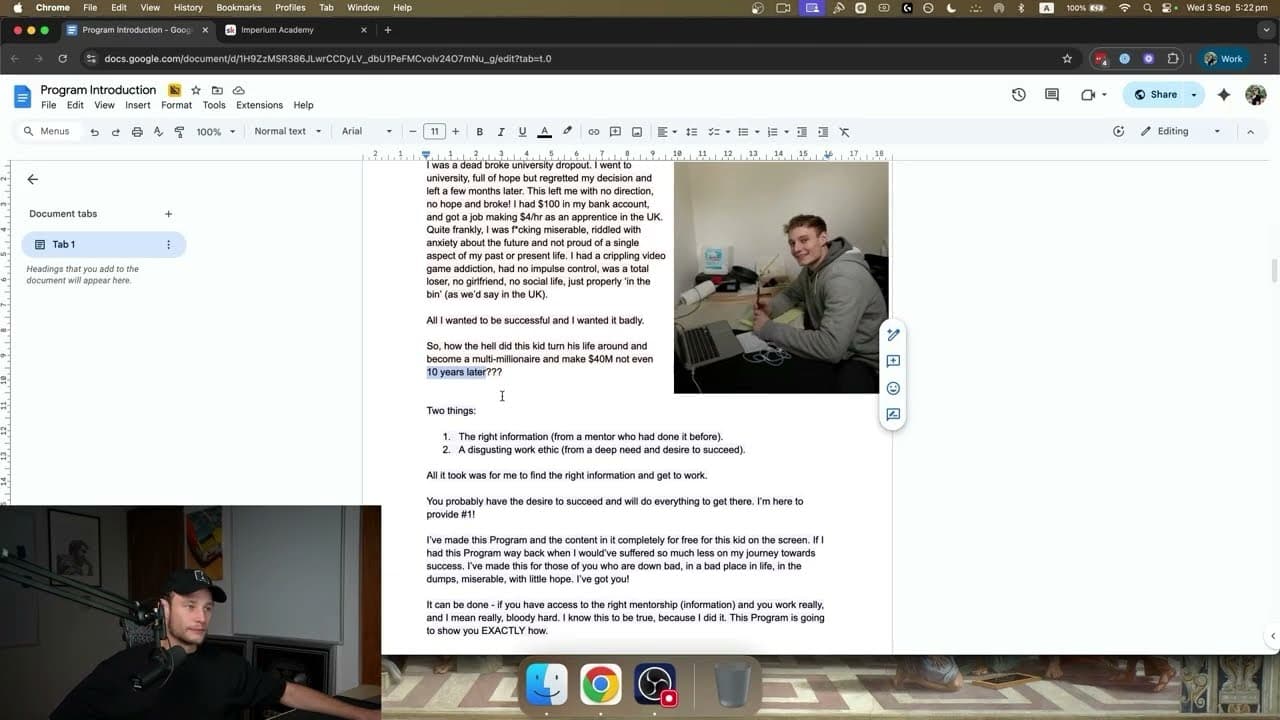1280x720 pixels.
Task: Open line and paragraph spacing menu
Action: click(x=692, y=132)
